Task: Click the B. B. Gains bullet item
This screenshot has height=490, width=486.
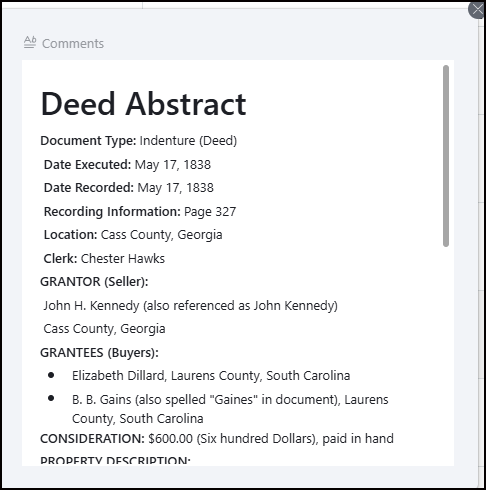Action: (230, 409)
